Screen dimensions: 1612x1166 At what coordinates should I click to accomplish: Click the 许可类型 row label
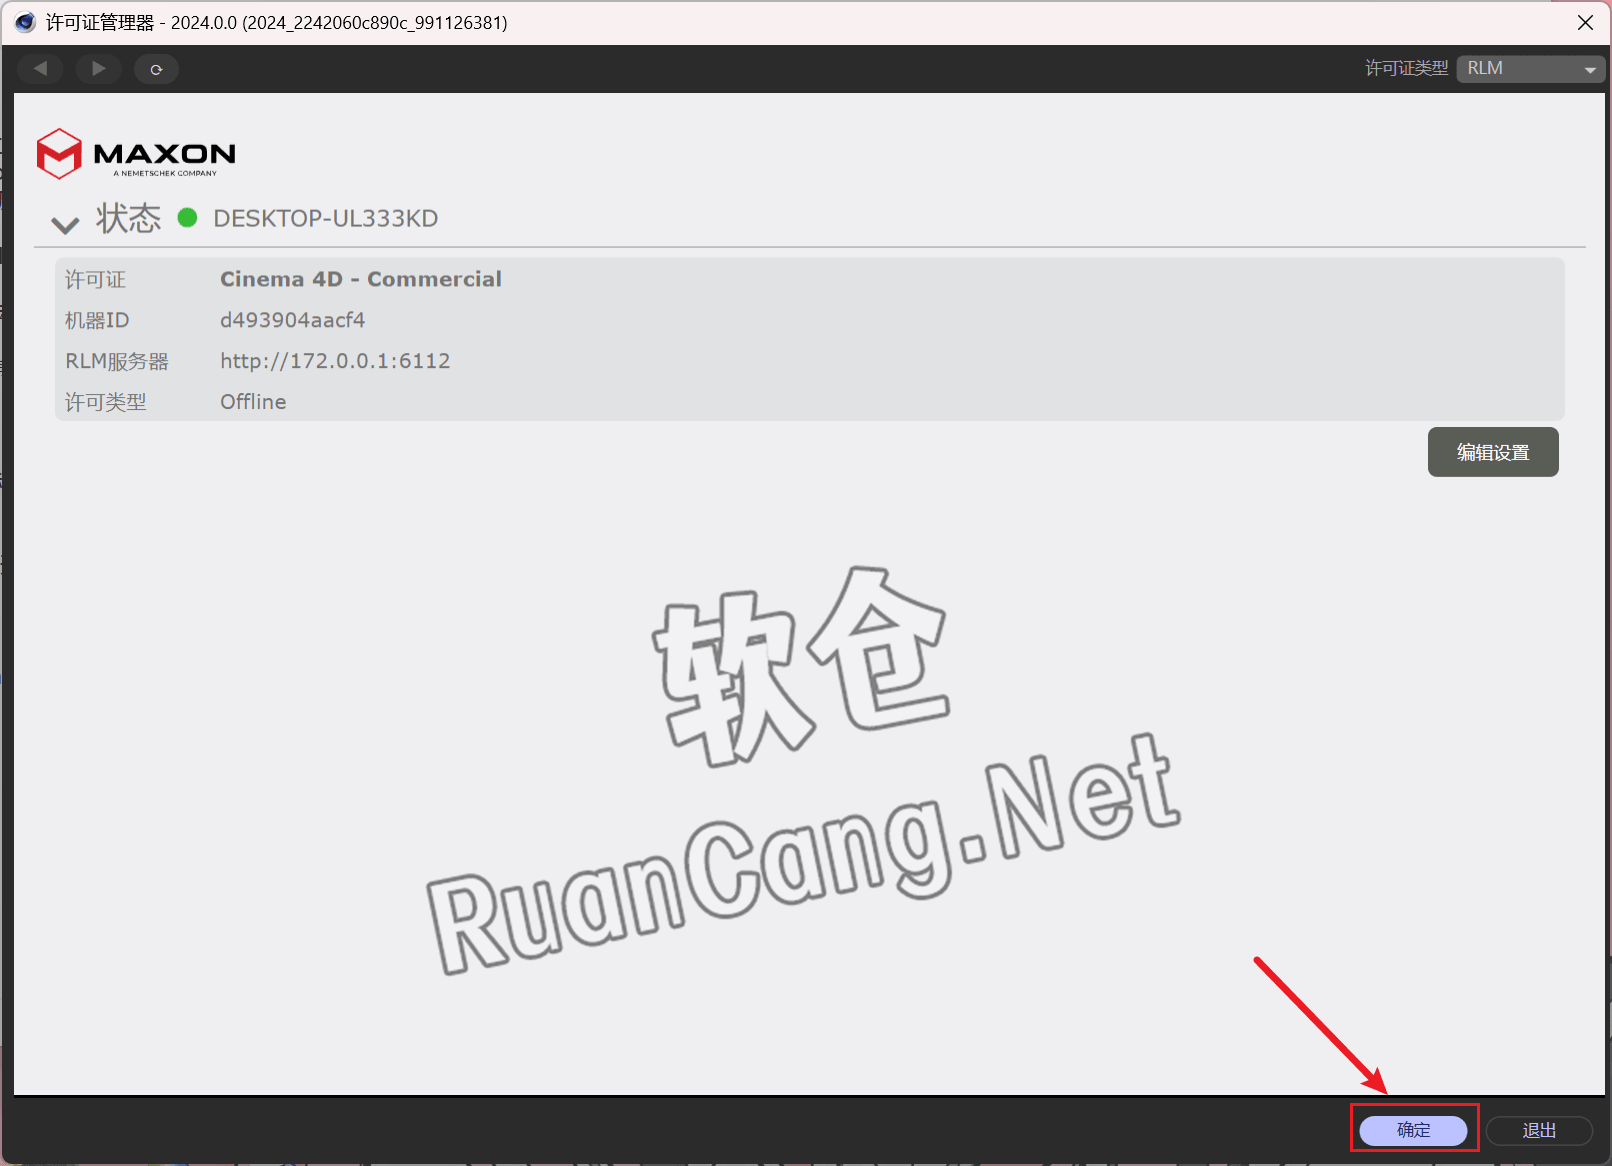106,402
